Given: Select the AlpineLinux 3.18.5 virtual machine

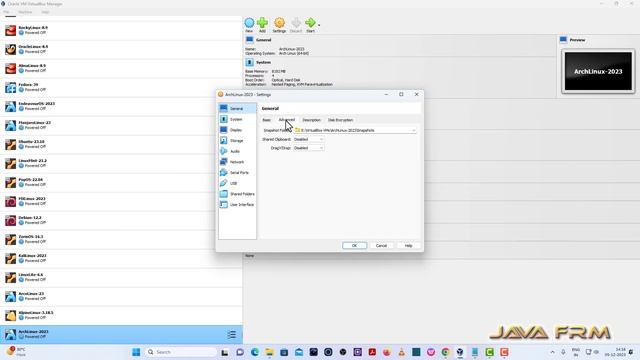Looking at the screenshot, I should (x=121, y=315).
